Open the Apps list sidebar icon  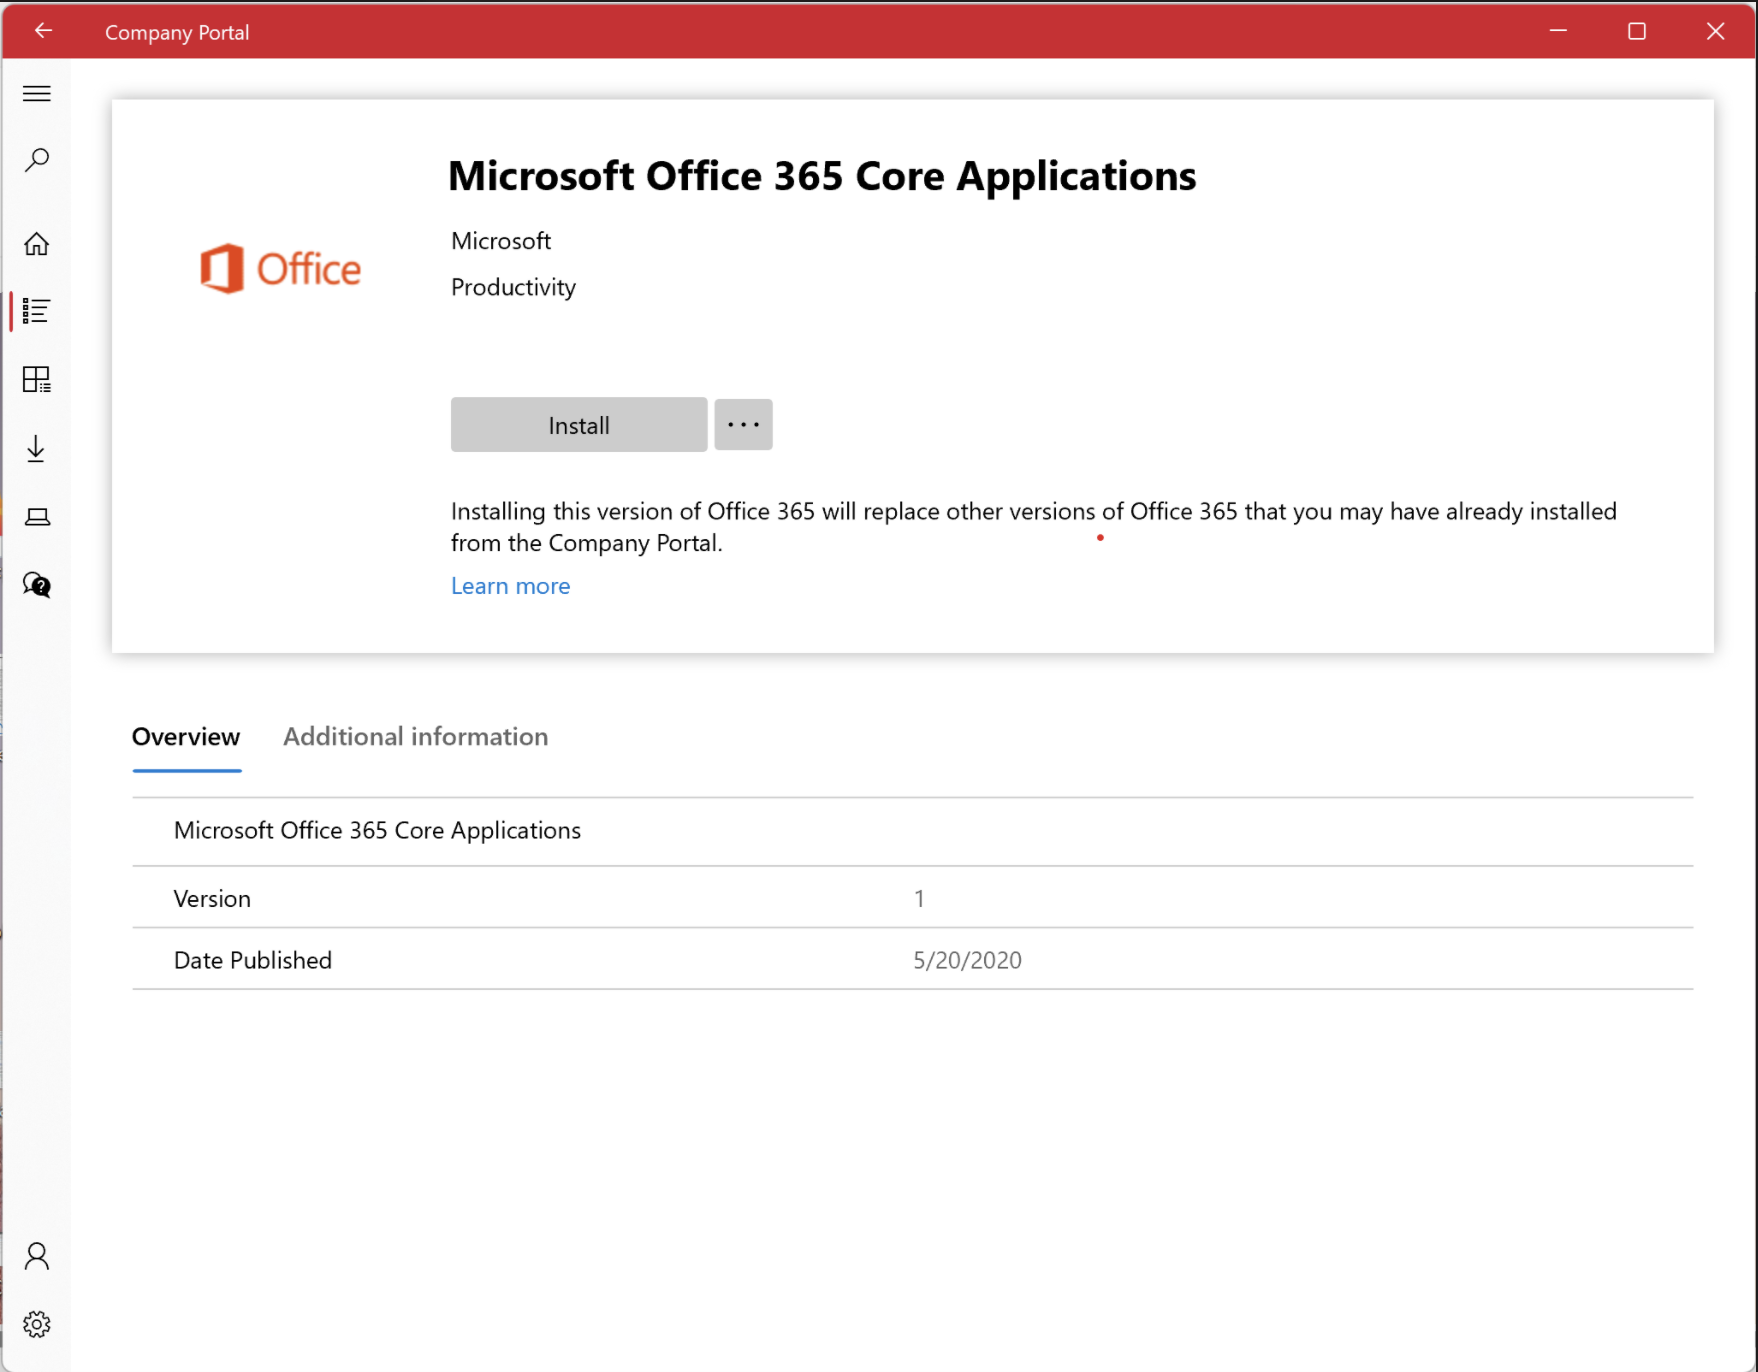(37, 312)
